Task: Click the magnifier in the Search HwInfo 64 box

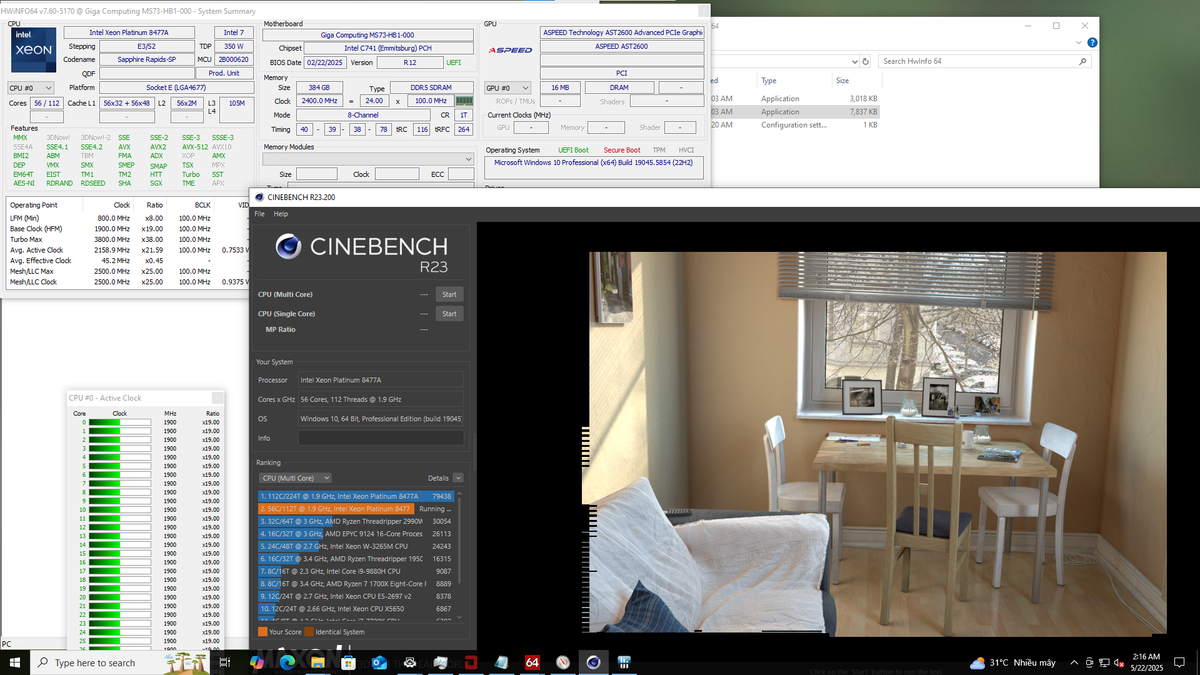Action: coord(1082,60)
